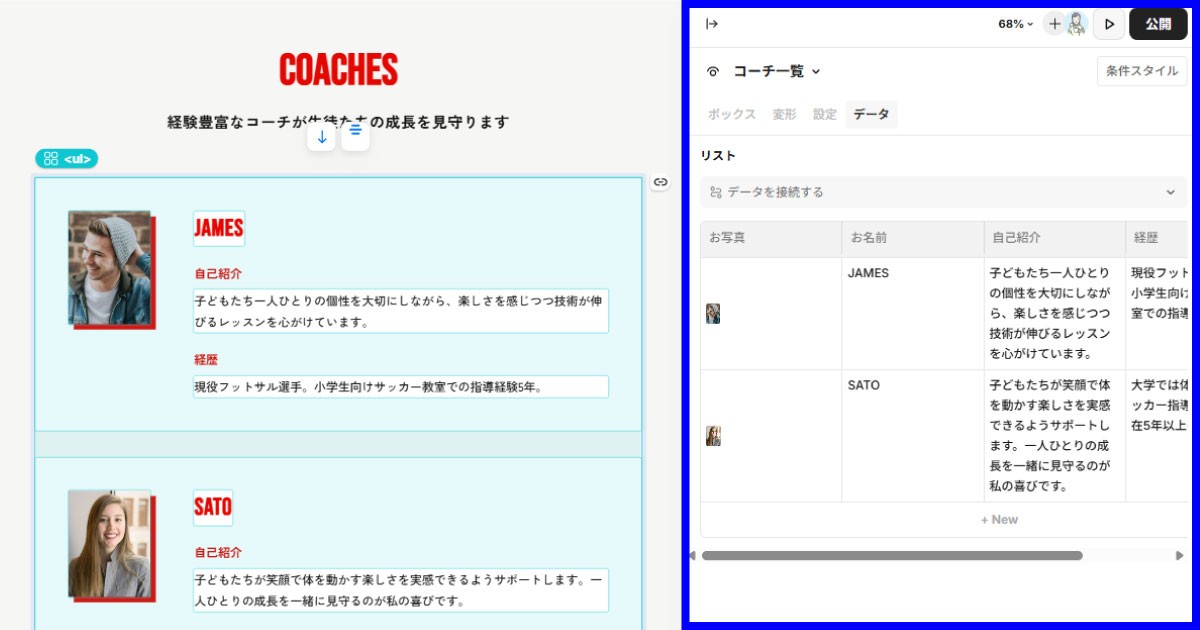Viewport: 1200px width, 630px height.
Task: Toggle visibility of コーチ一覧 with the eye icon
Action: click(x=711, y=71)
